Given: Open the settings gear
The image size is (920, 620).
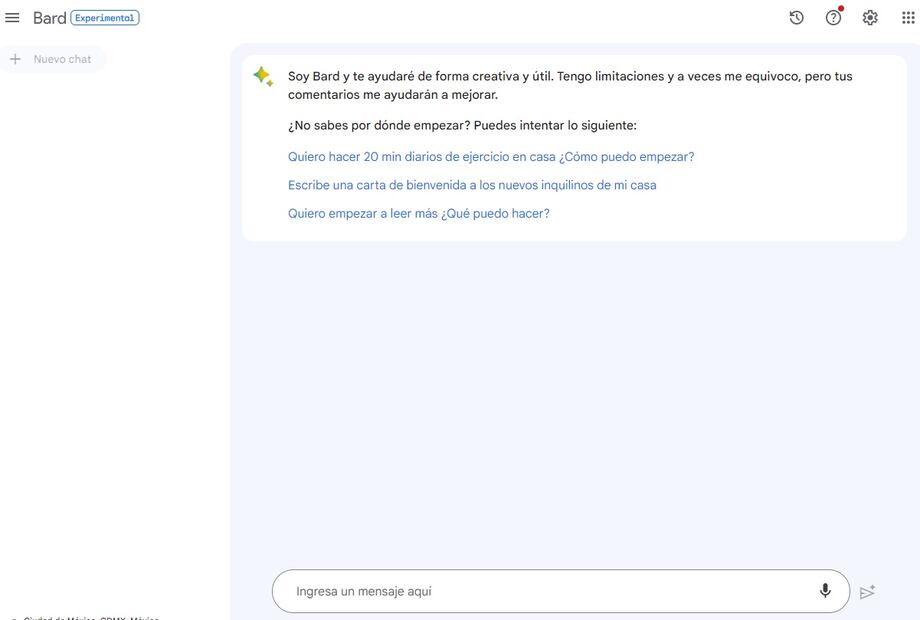Looking at the screenshot, I should 870,18.
